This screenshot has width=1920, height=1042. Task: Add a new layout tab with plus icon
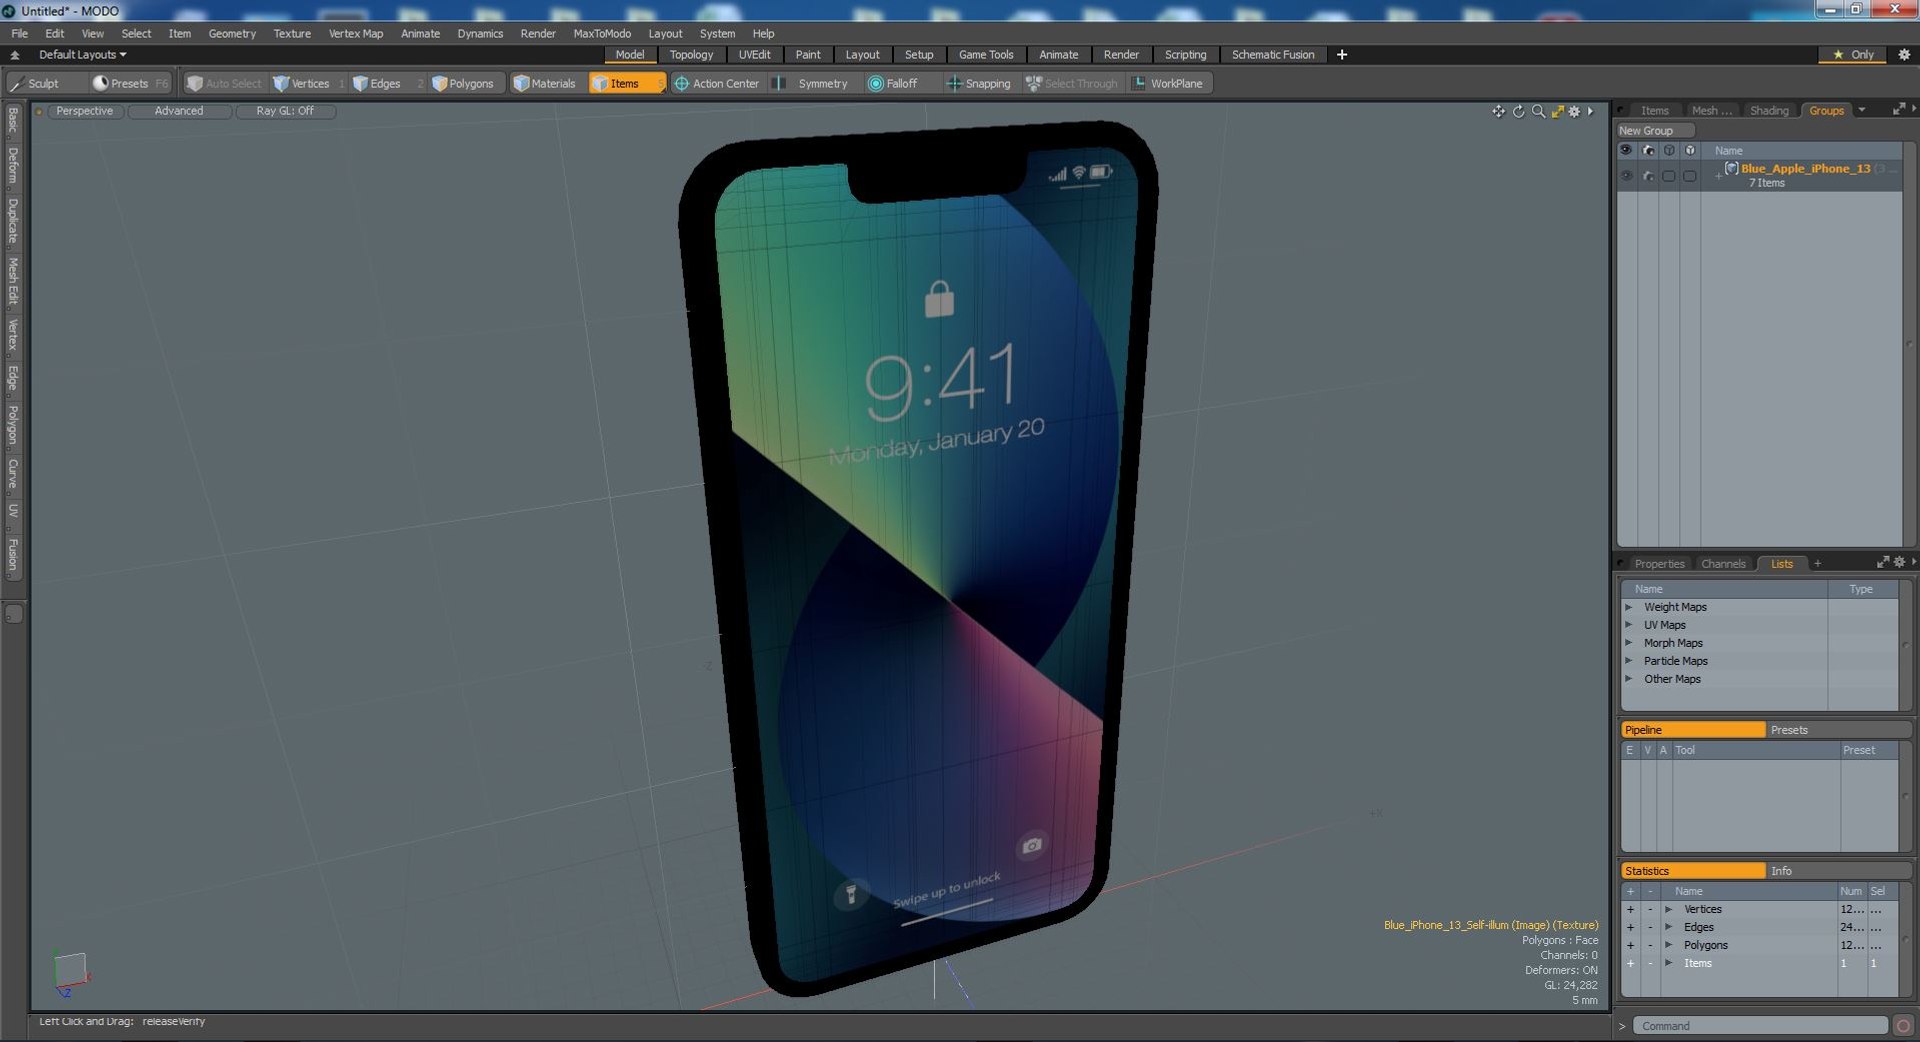[1342, 55]
